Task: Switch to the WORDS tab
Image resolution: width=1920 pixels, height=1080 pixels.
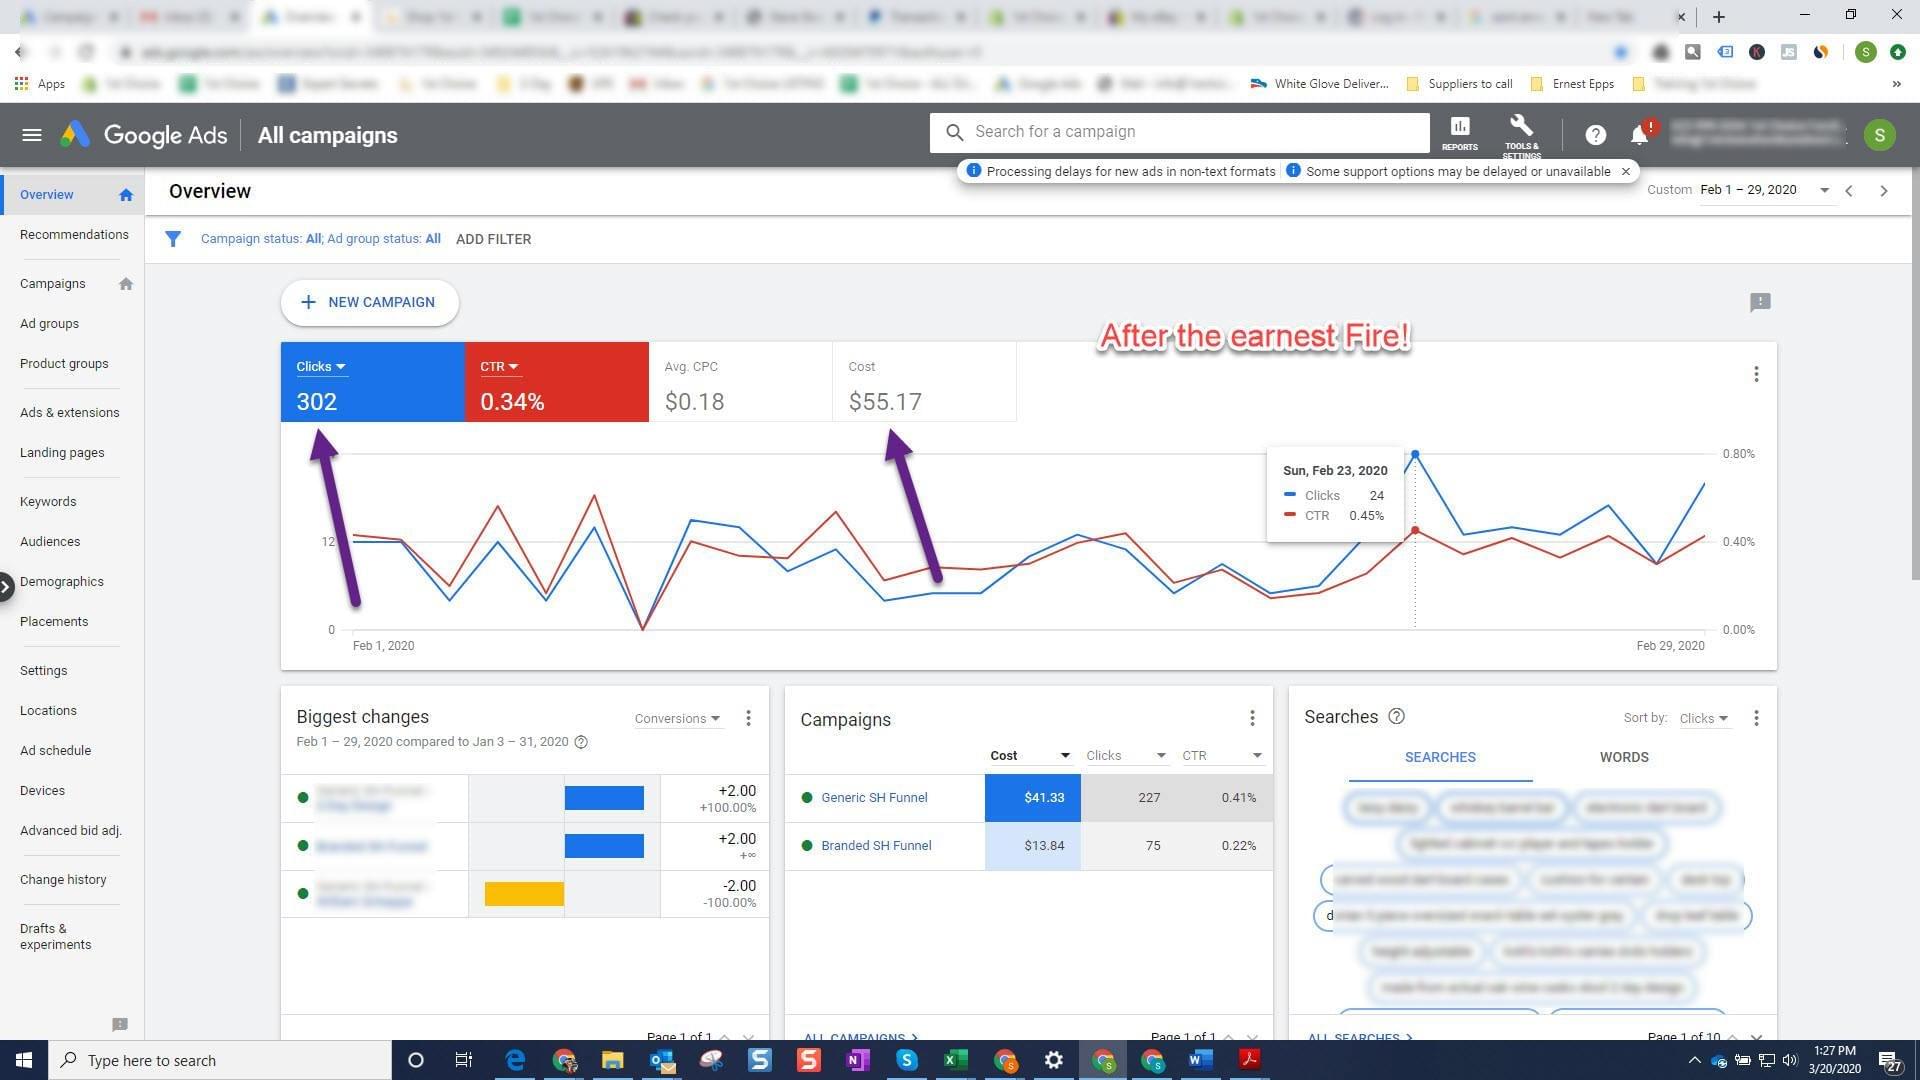Action: click(1624, 757)
